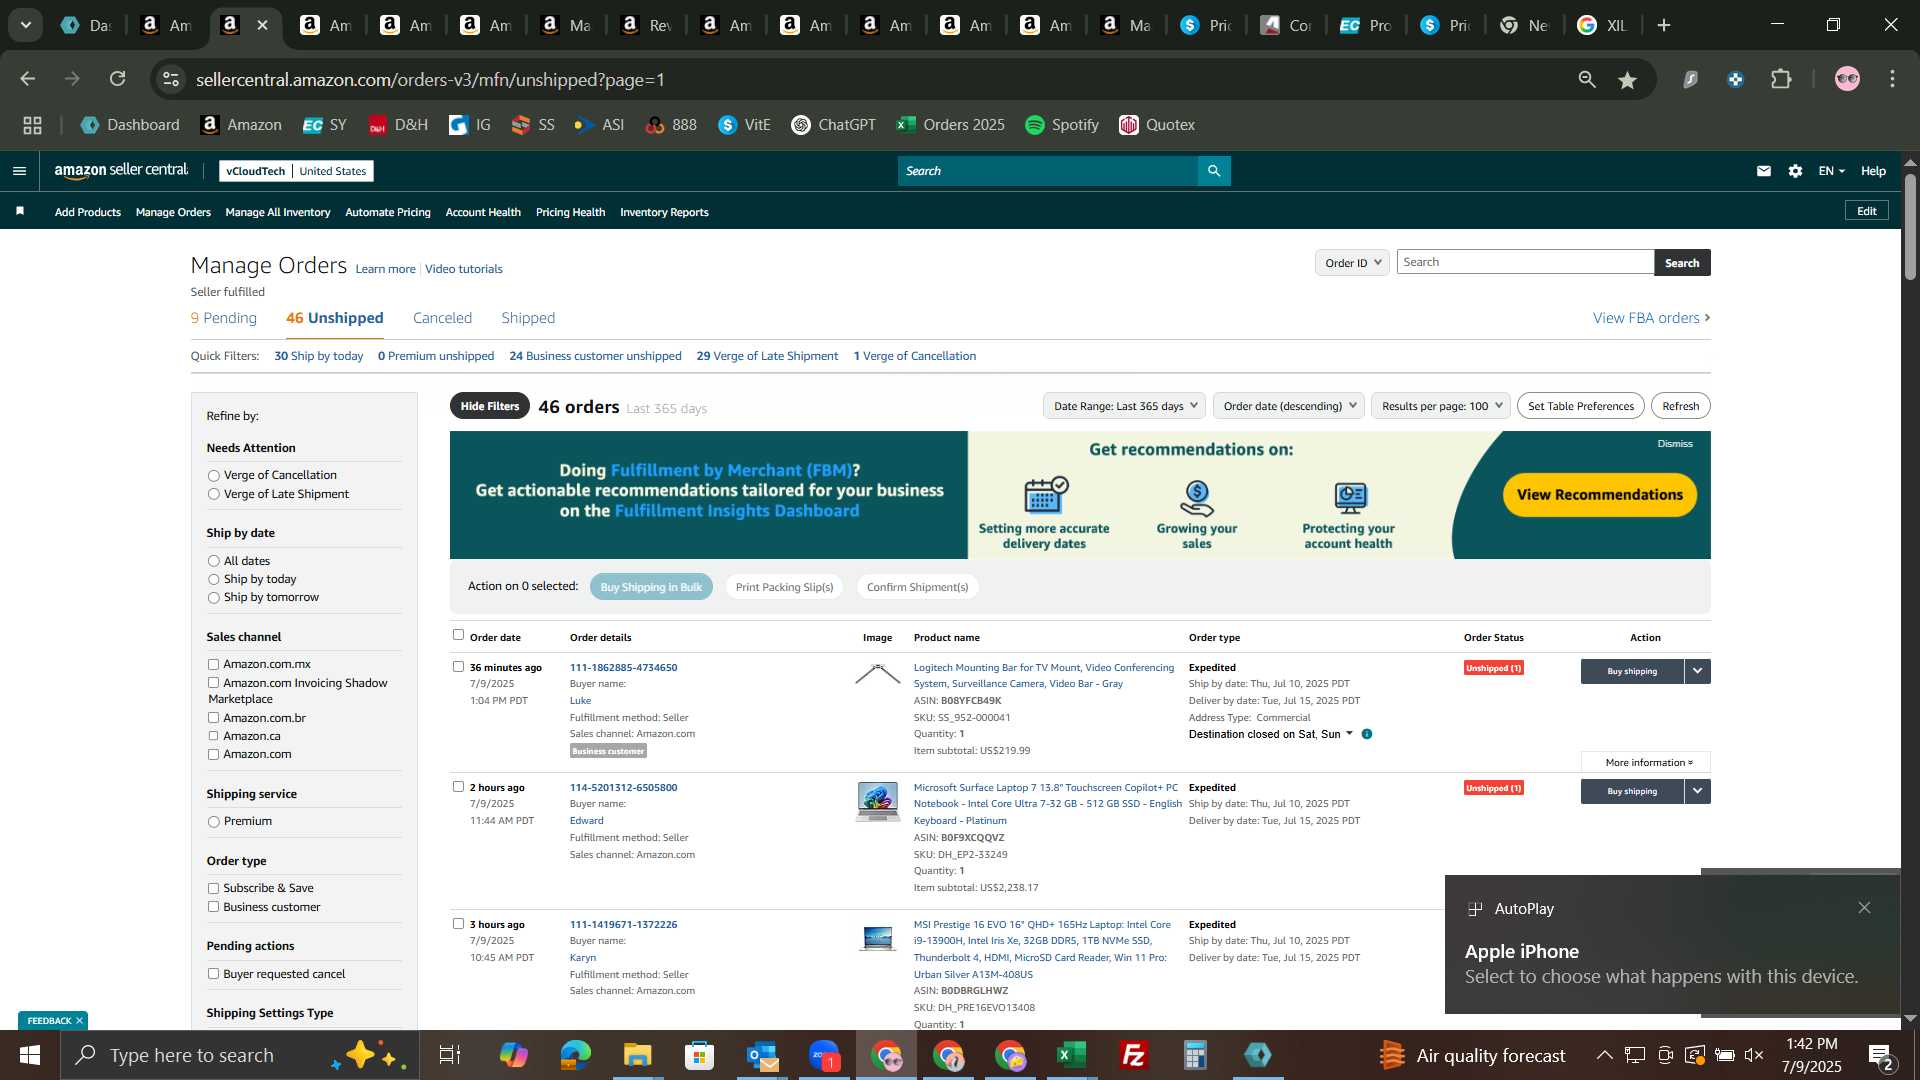
Task: Open the Windows Start menu
Action: click(29, 1055)
